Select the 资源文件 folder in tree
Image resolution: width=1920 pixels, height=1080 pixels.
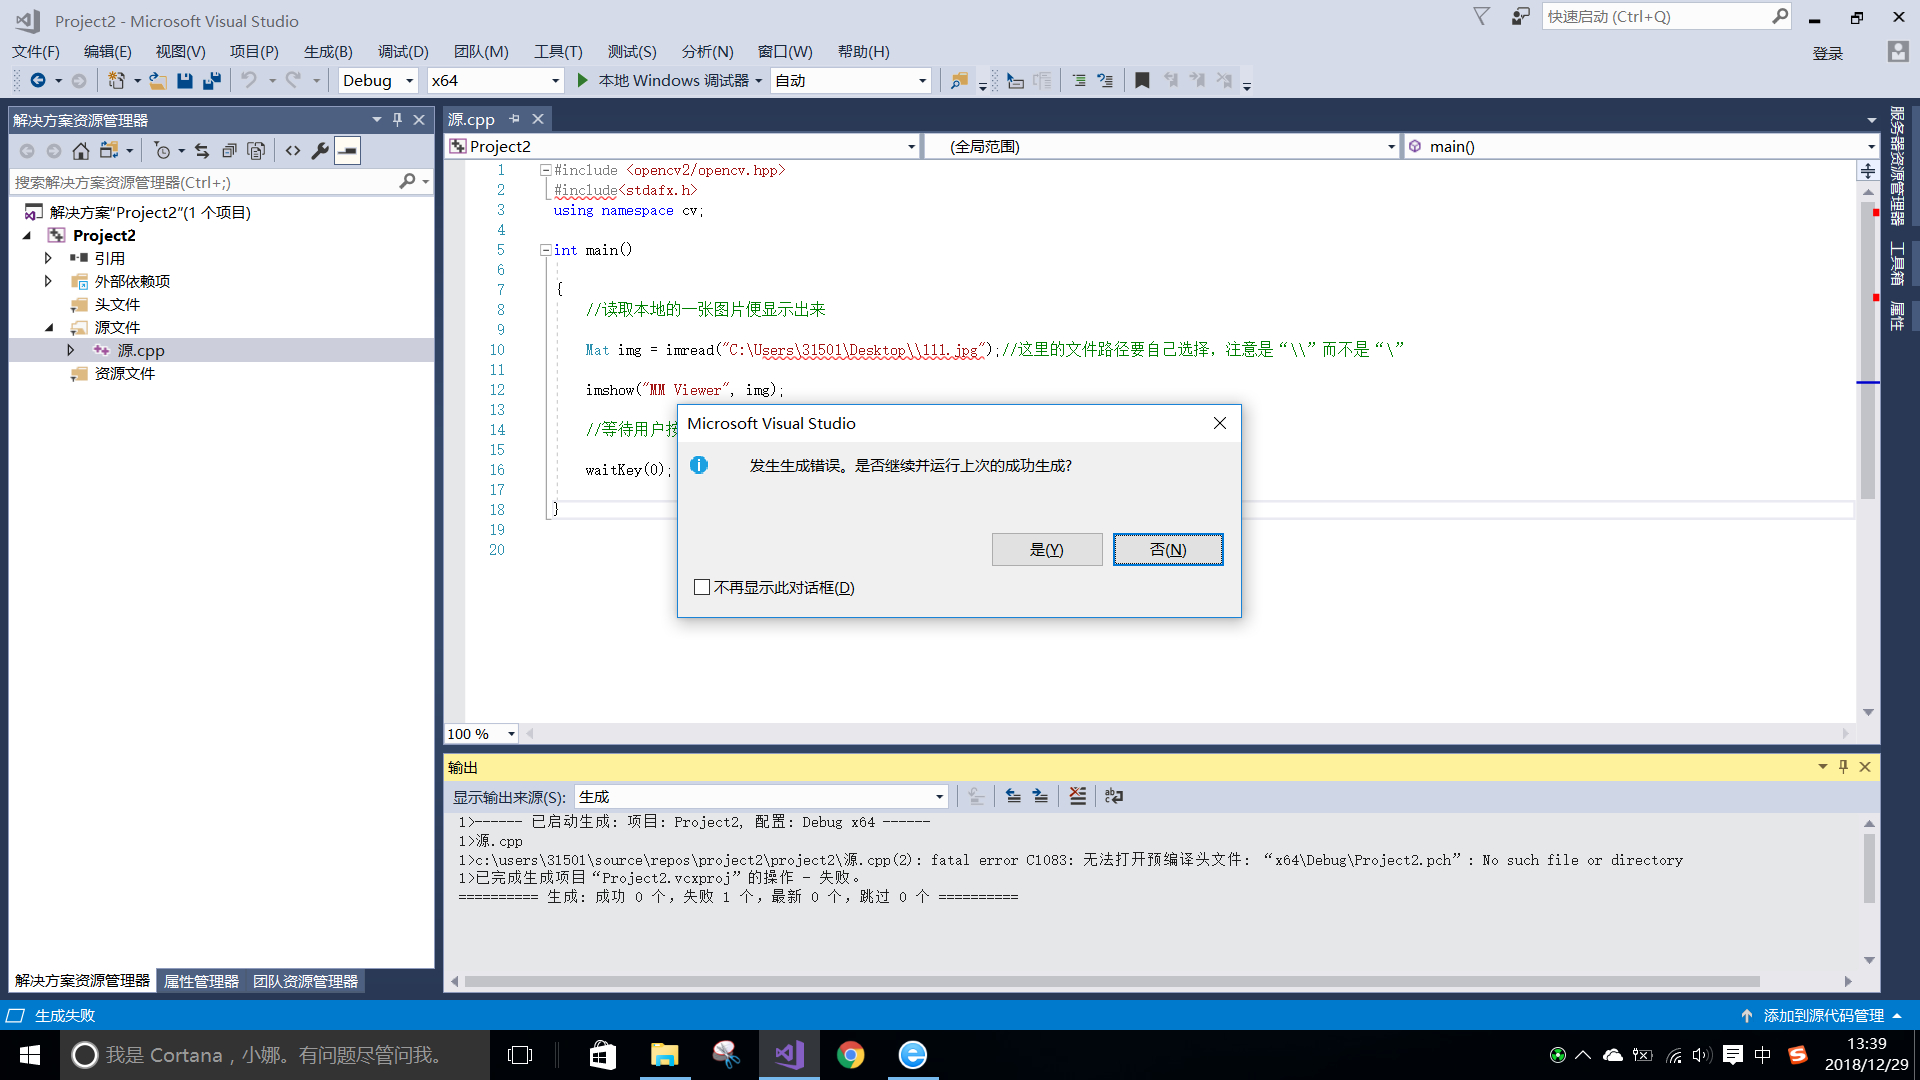pyautogui.click(x=124, y=373)
